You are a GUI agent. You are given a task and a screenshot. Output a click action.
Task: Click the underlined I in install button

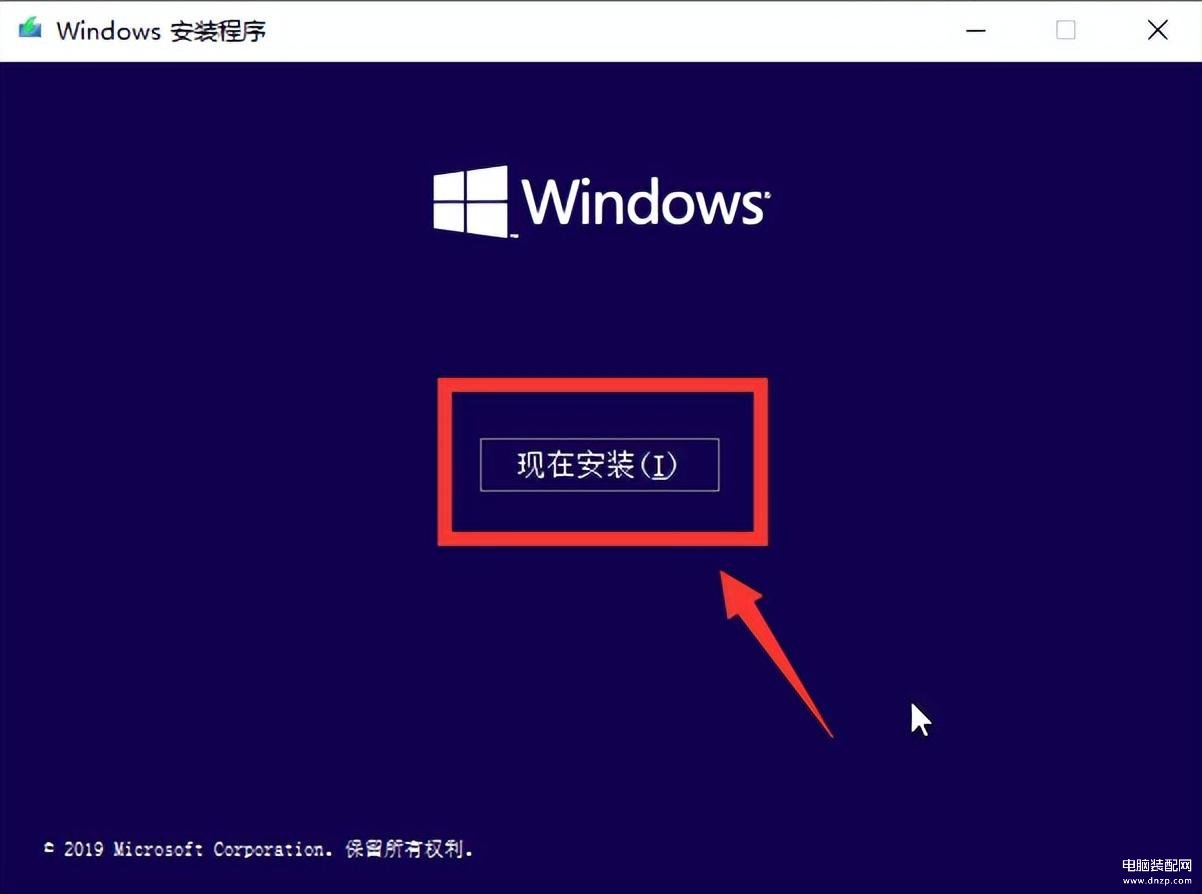(658, 465)
